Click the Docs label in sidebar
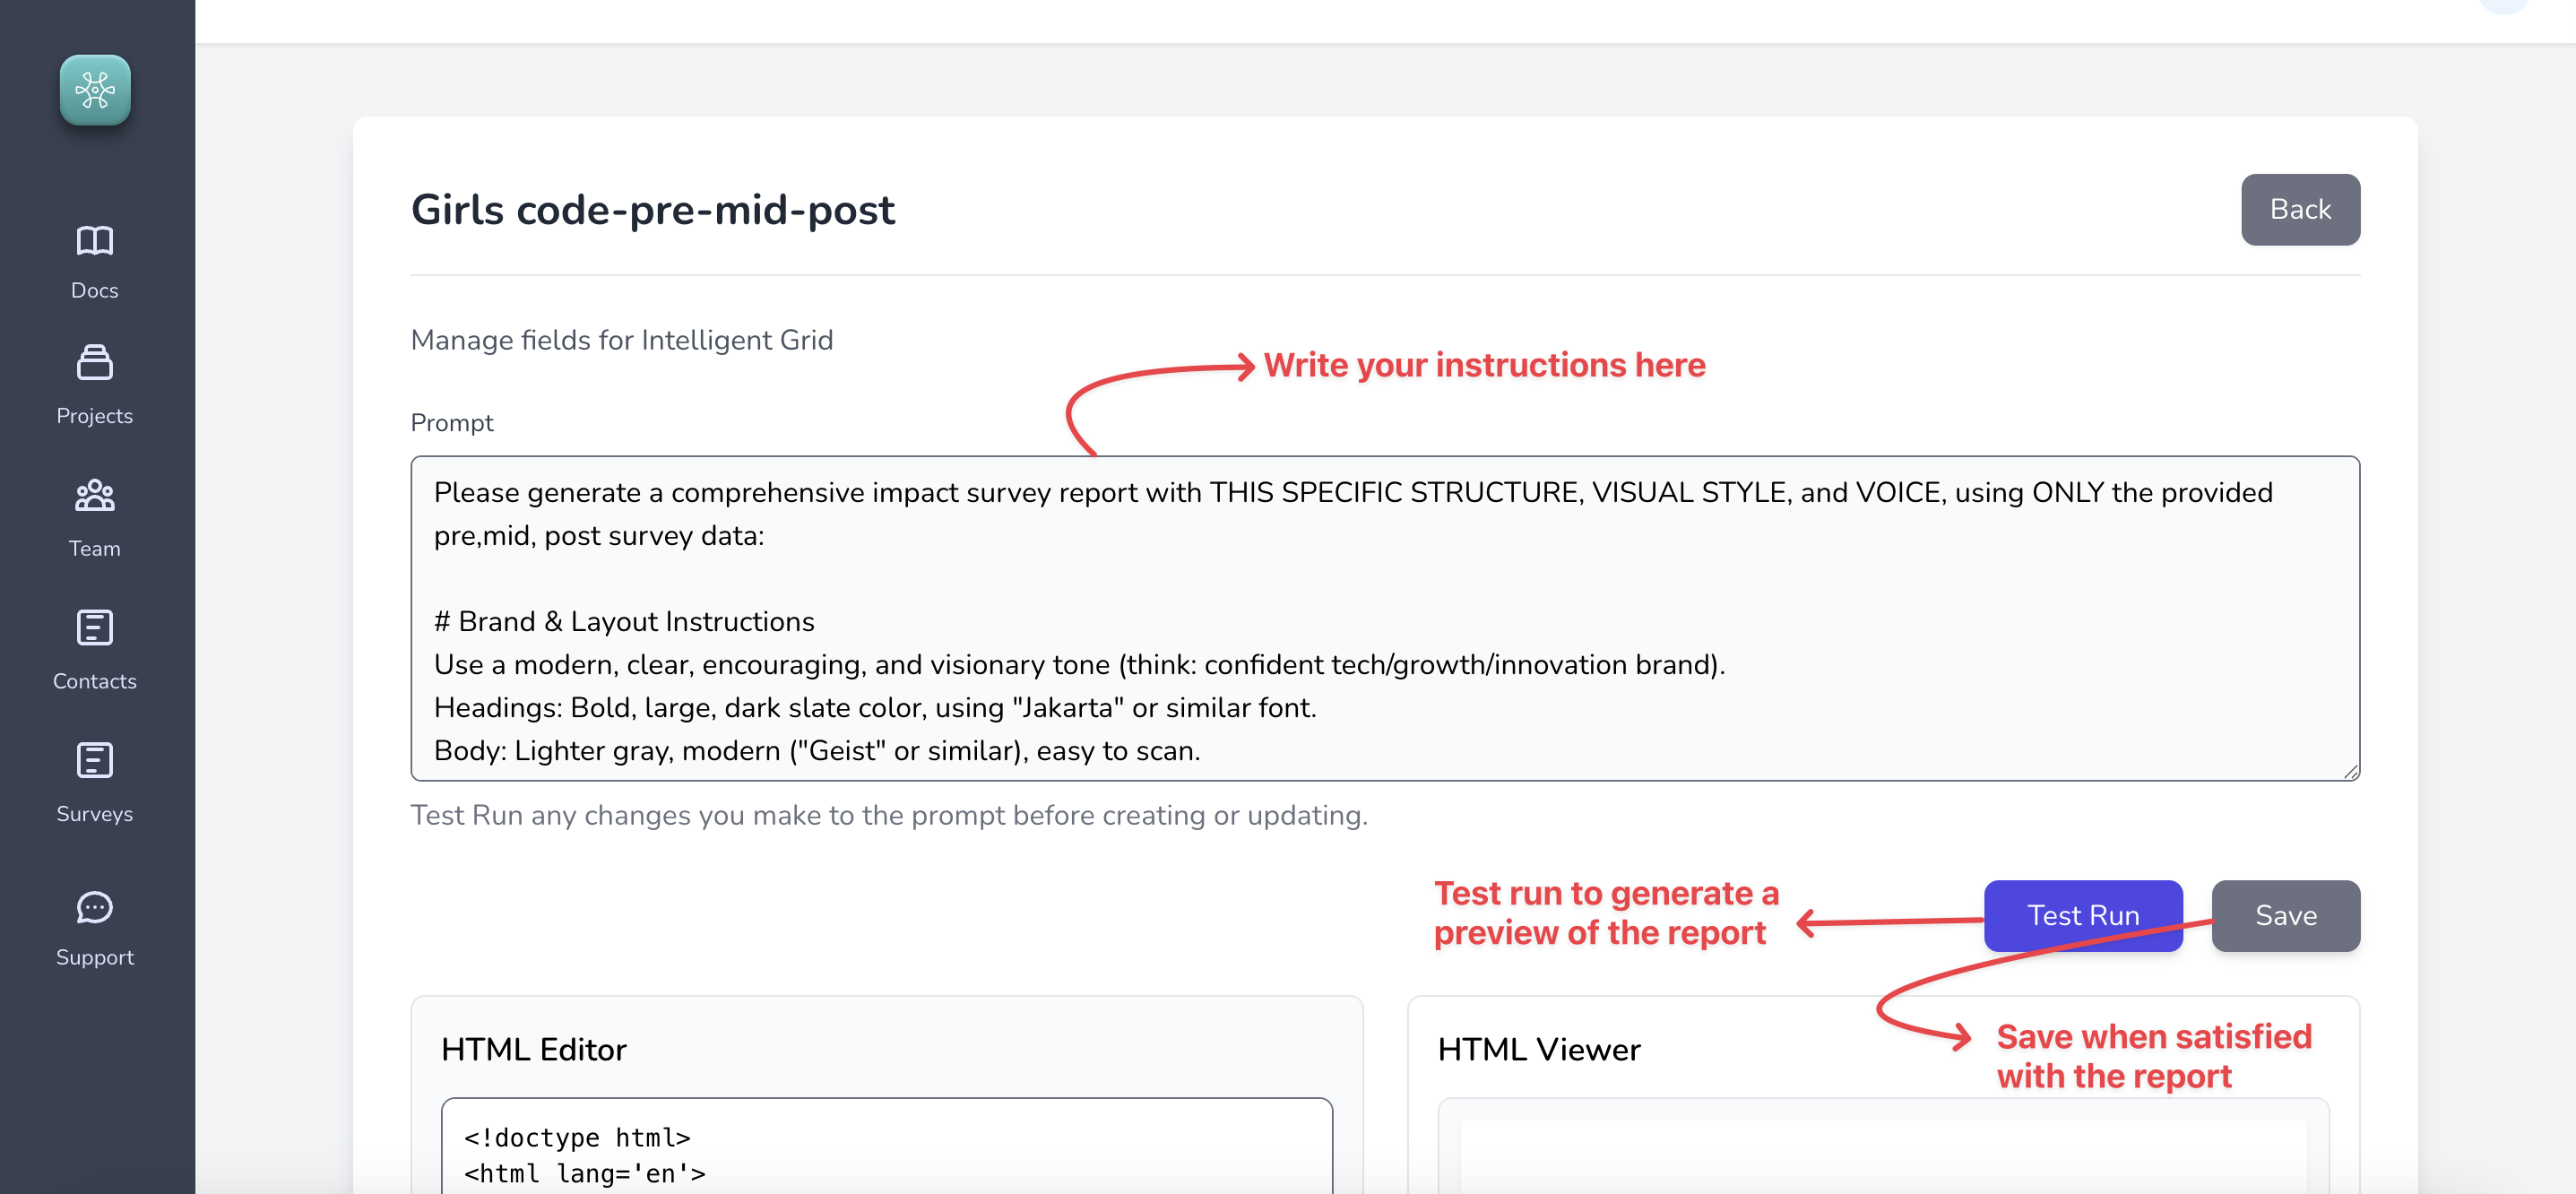The width and height of the screenshot is (2576, 1194). point(95,290)
